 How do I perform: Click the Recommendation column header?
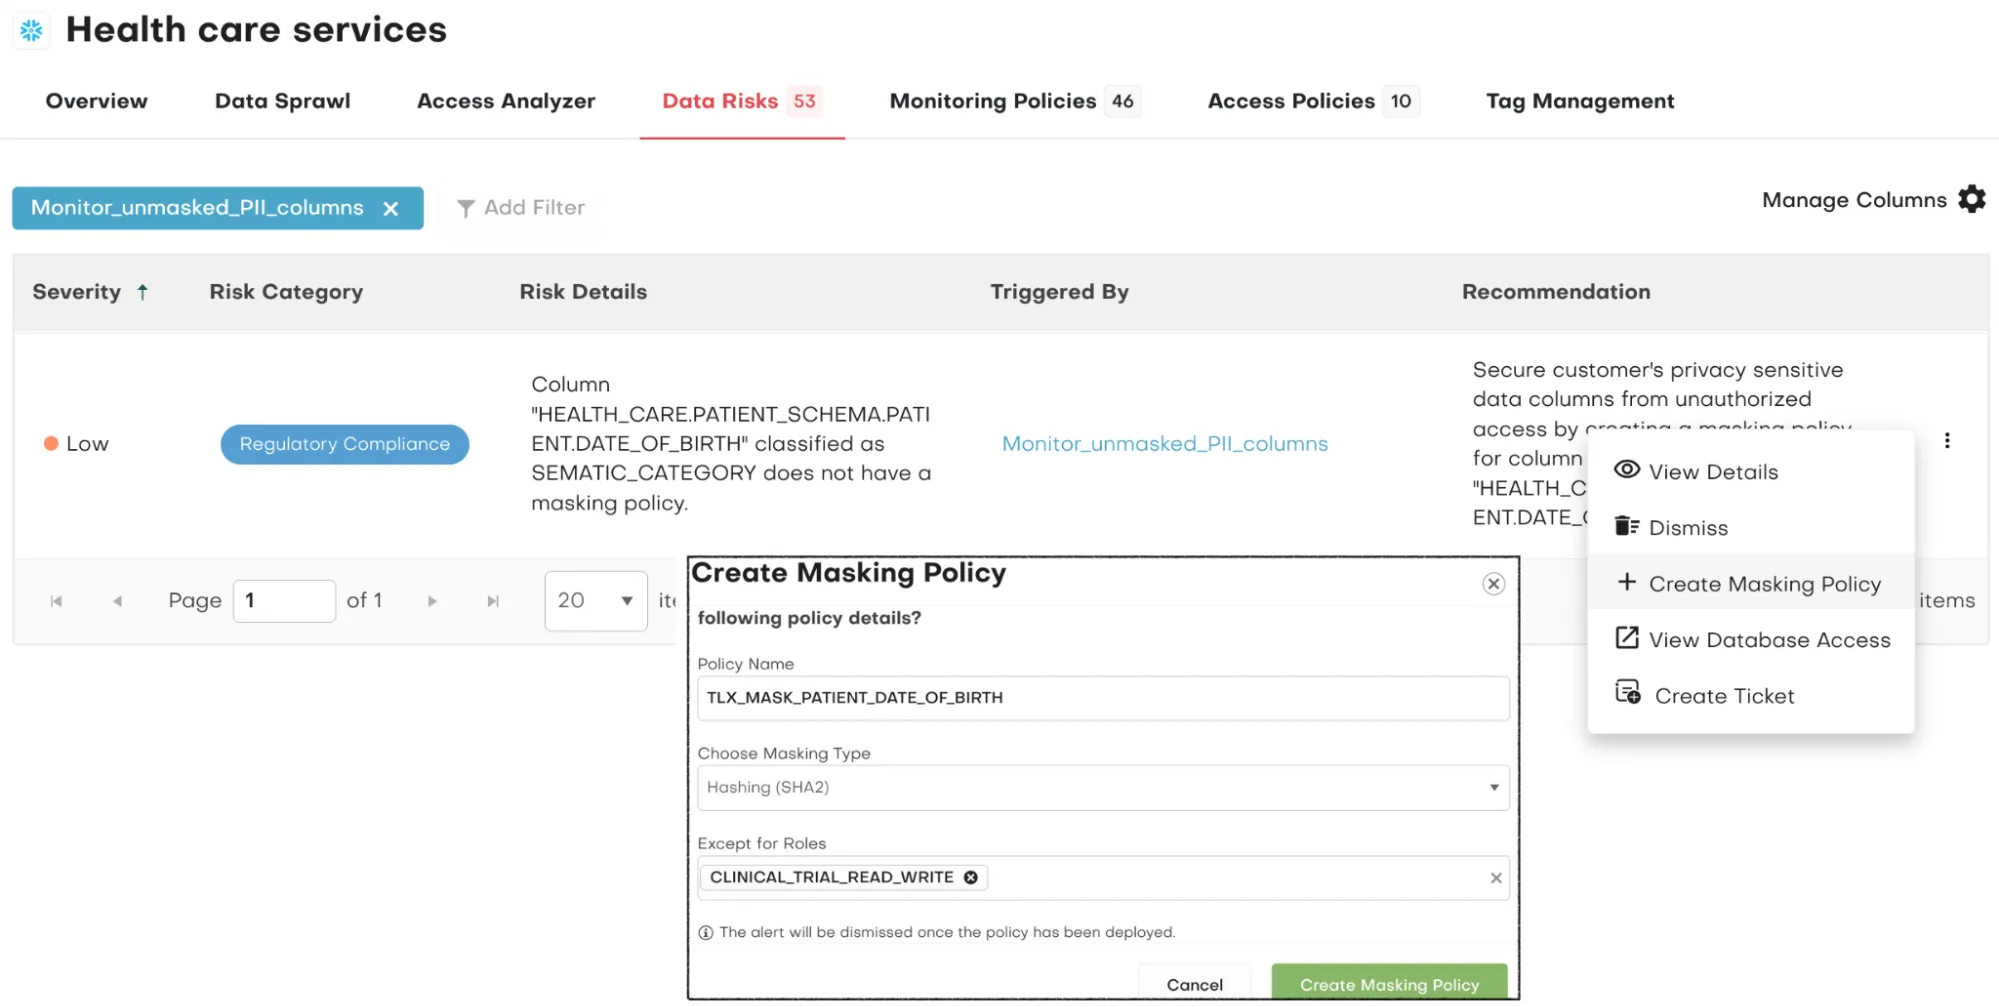[x=1556, y=292]
